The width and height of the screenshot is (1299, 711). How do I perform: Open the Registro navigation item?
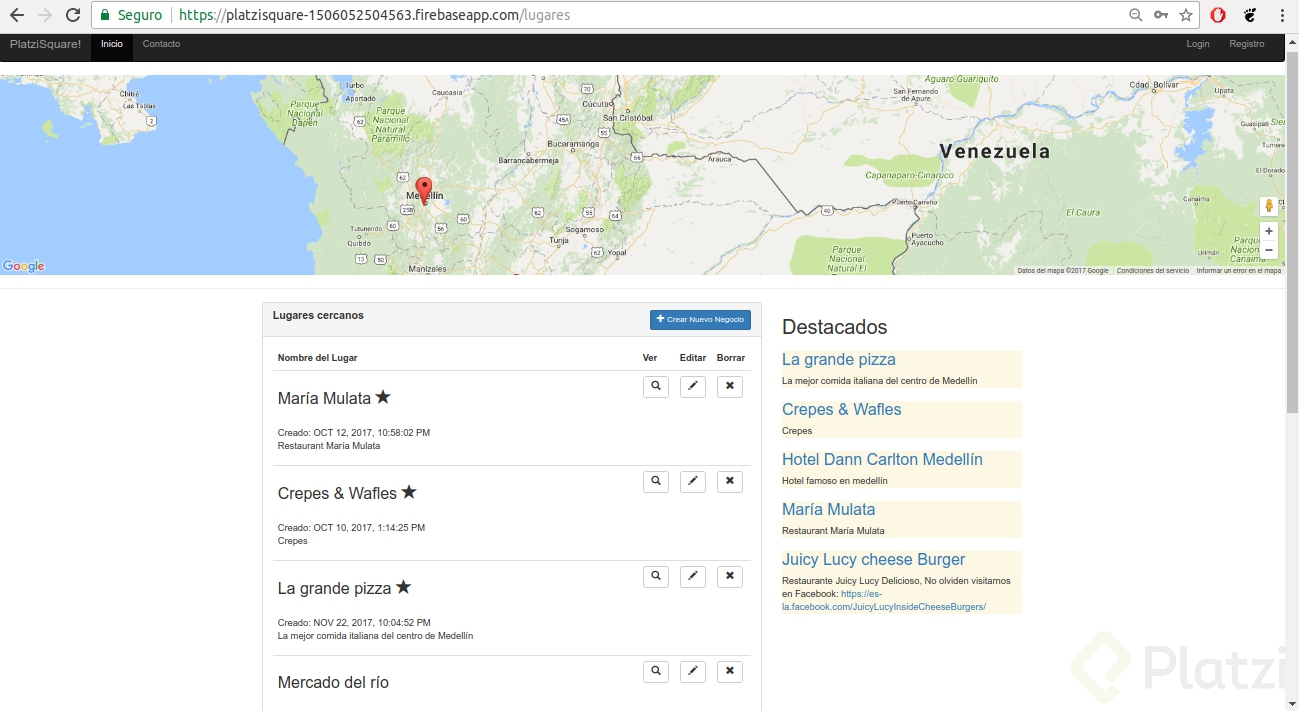tap(1247, 44)
